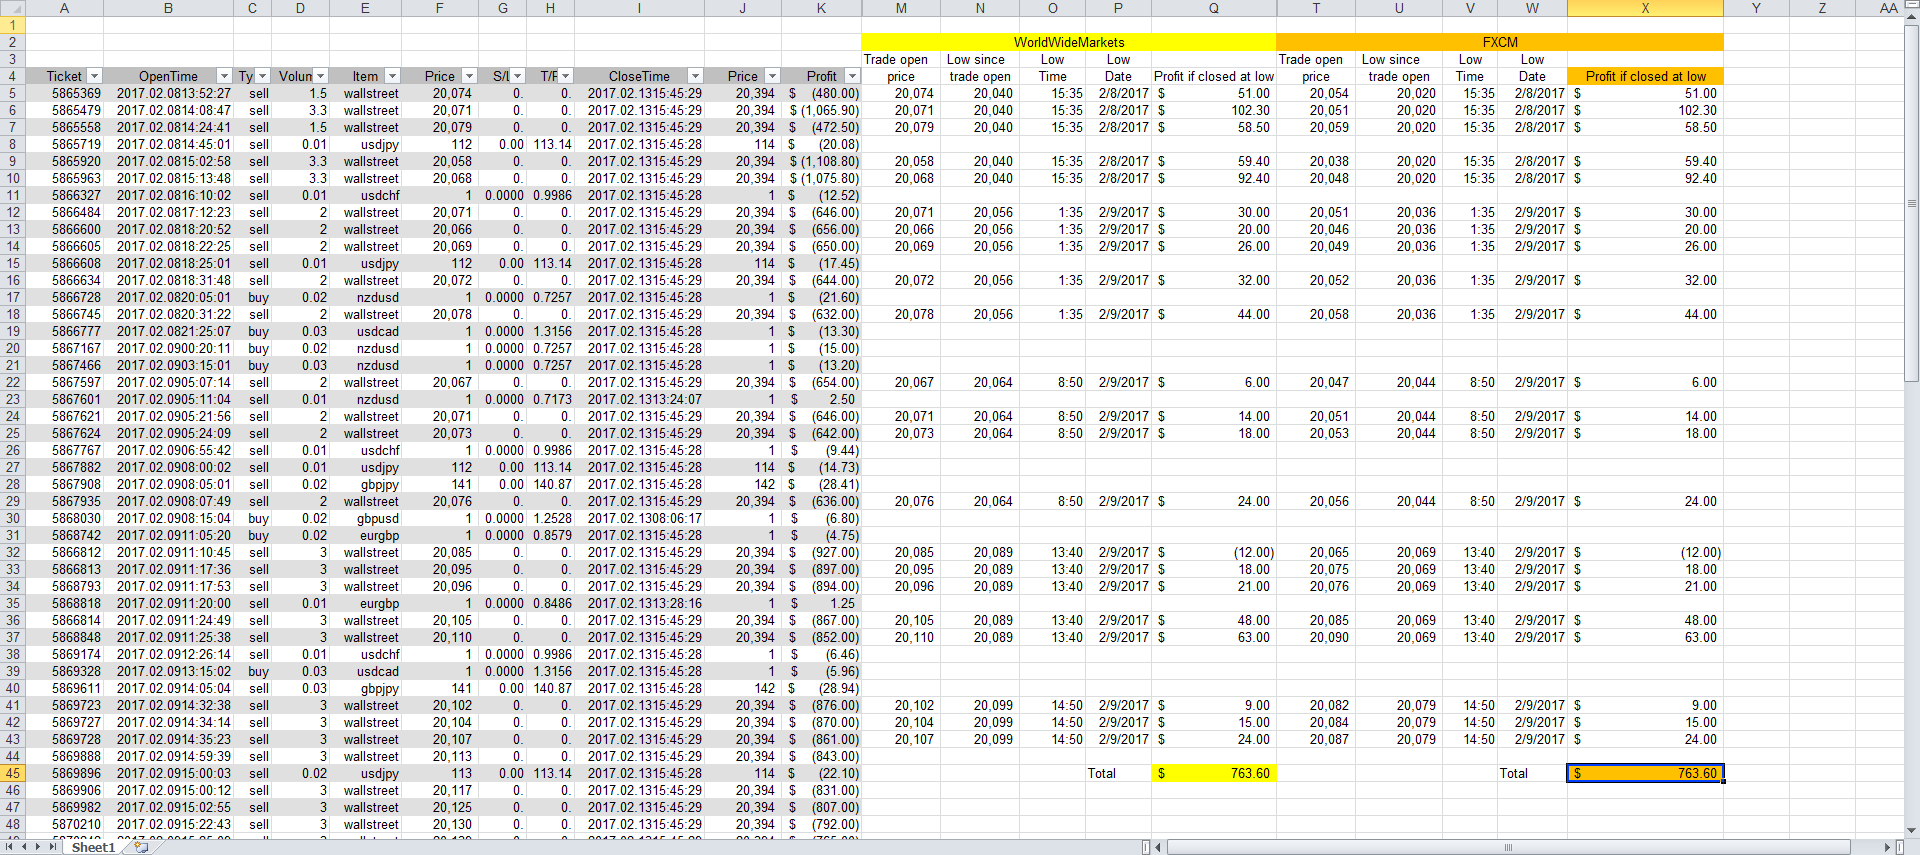Select the column A header

(64, 8)
